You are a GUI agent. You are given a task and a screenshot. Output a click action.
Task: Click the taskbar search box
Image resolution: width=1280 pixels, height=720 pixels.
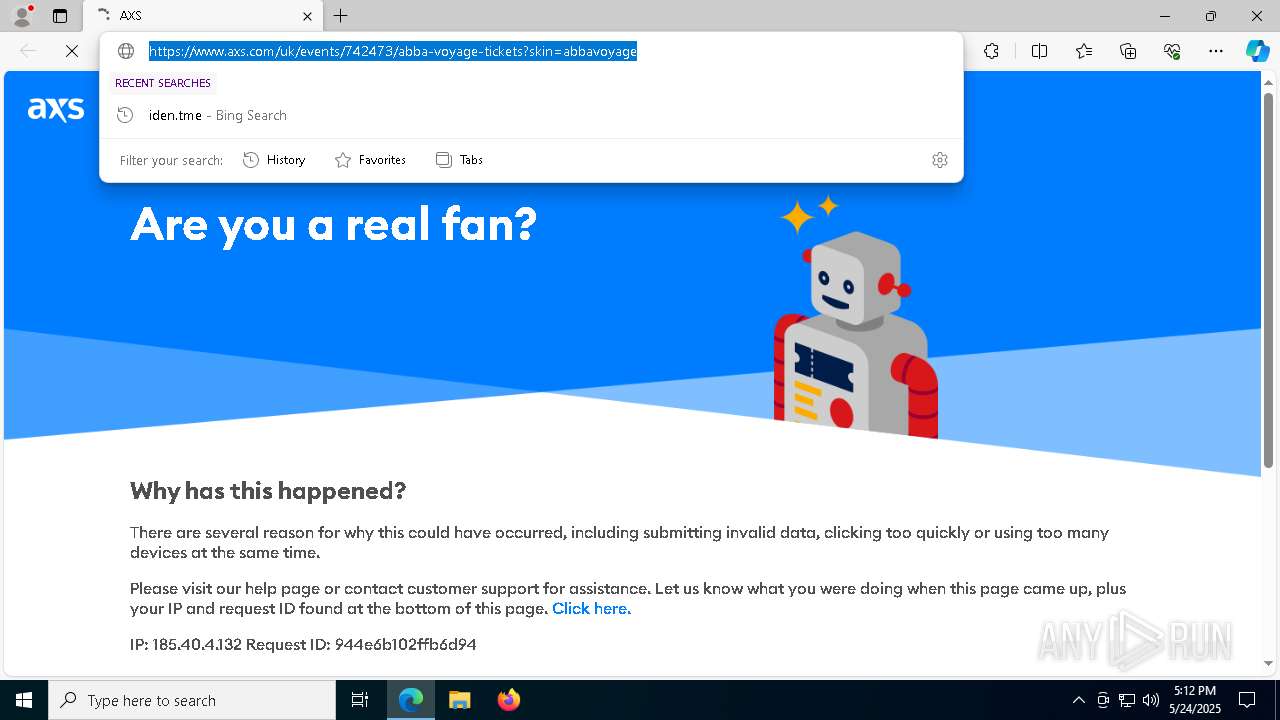192,700
